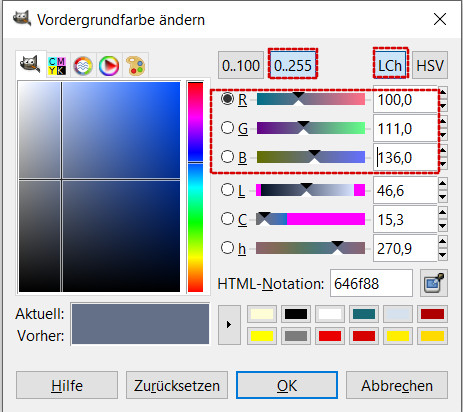
Task: Click on the C chroma slider
Action: (311, 219)
